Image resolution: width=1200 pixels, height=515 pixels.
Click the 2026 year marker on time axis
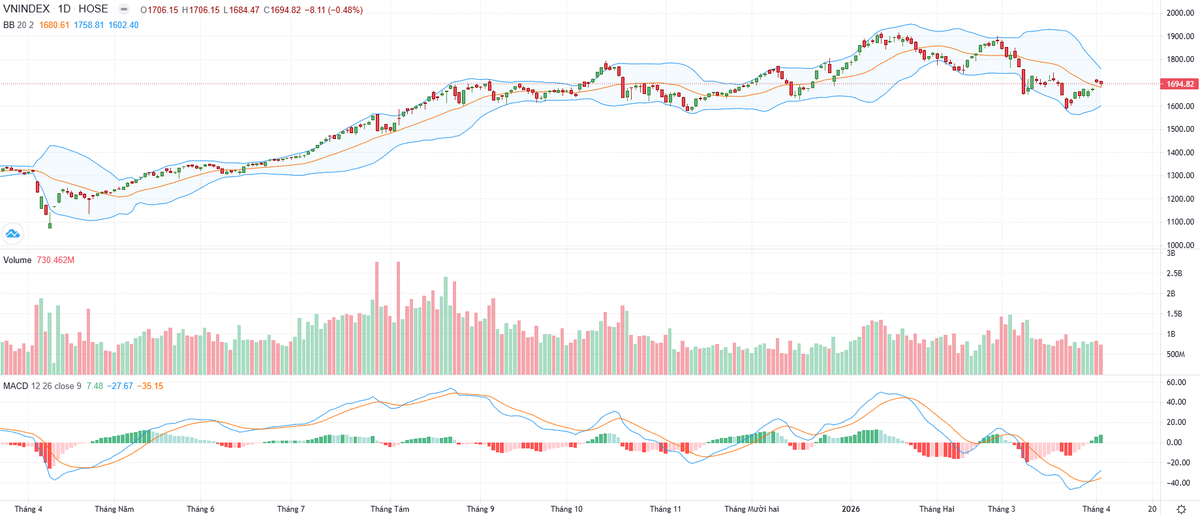(851, 509)
